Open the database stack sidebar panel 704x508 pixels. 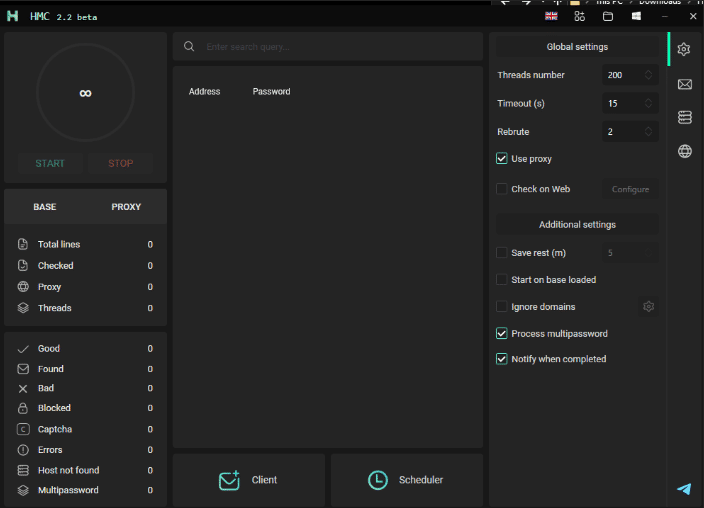tap(684, 118)
